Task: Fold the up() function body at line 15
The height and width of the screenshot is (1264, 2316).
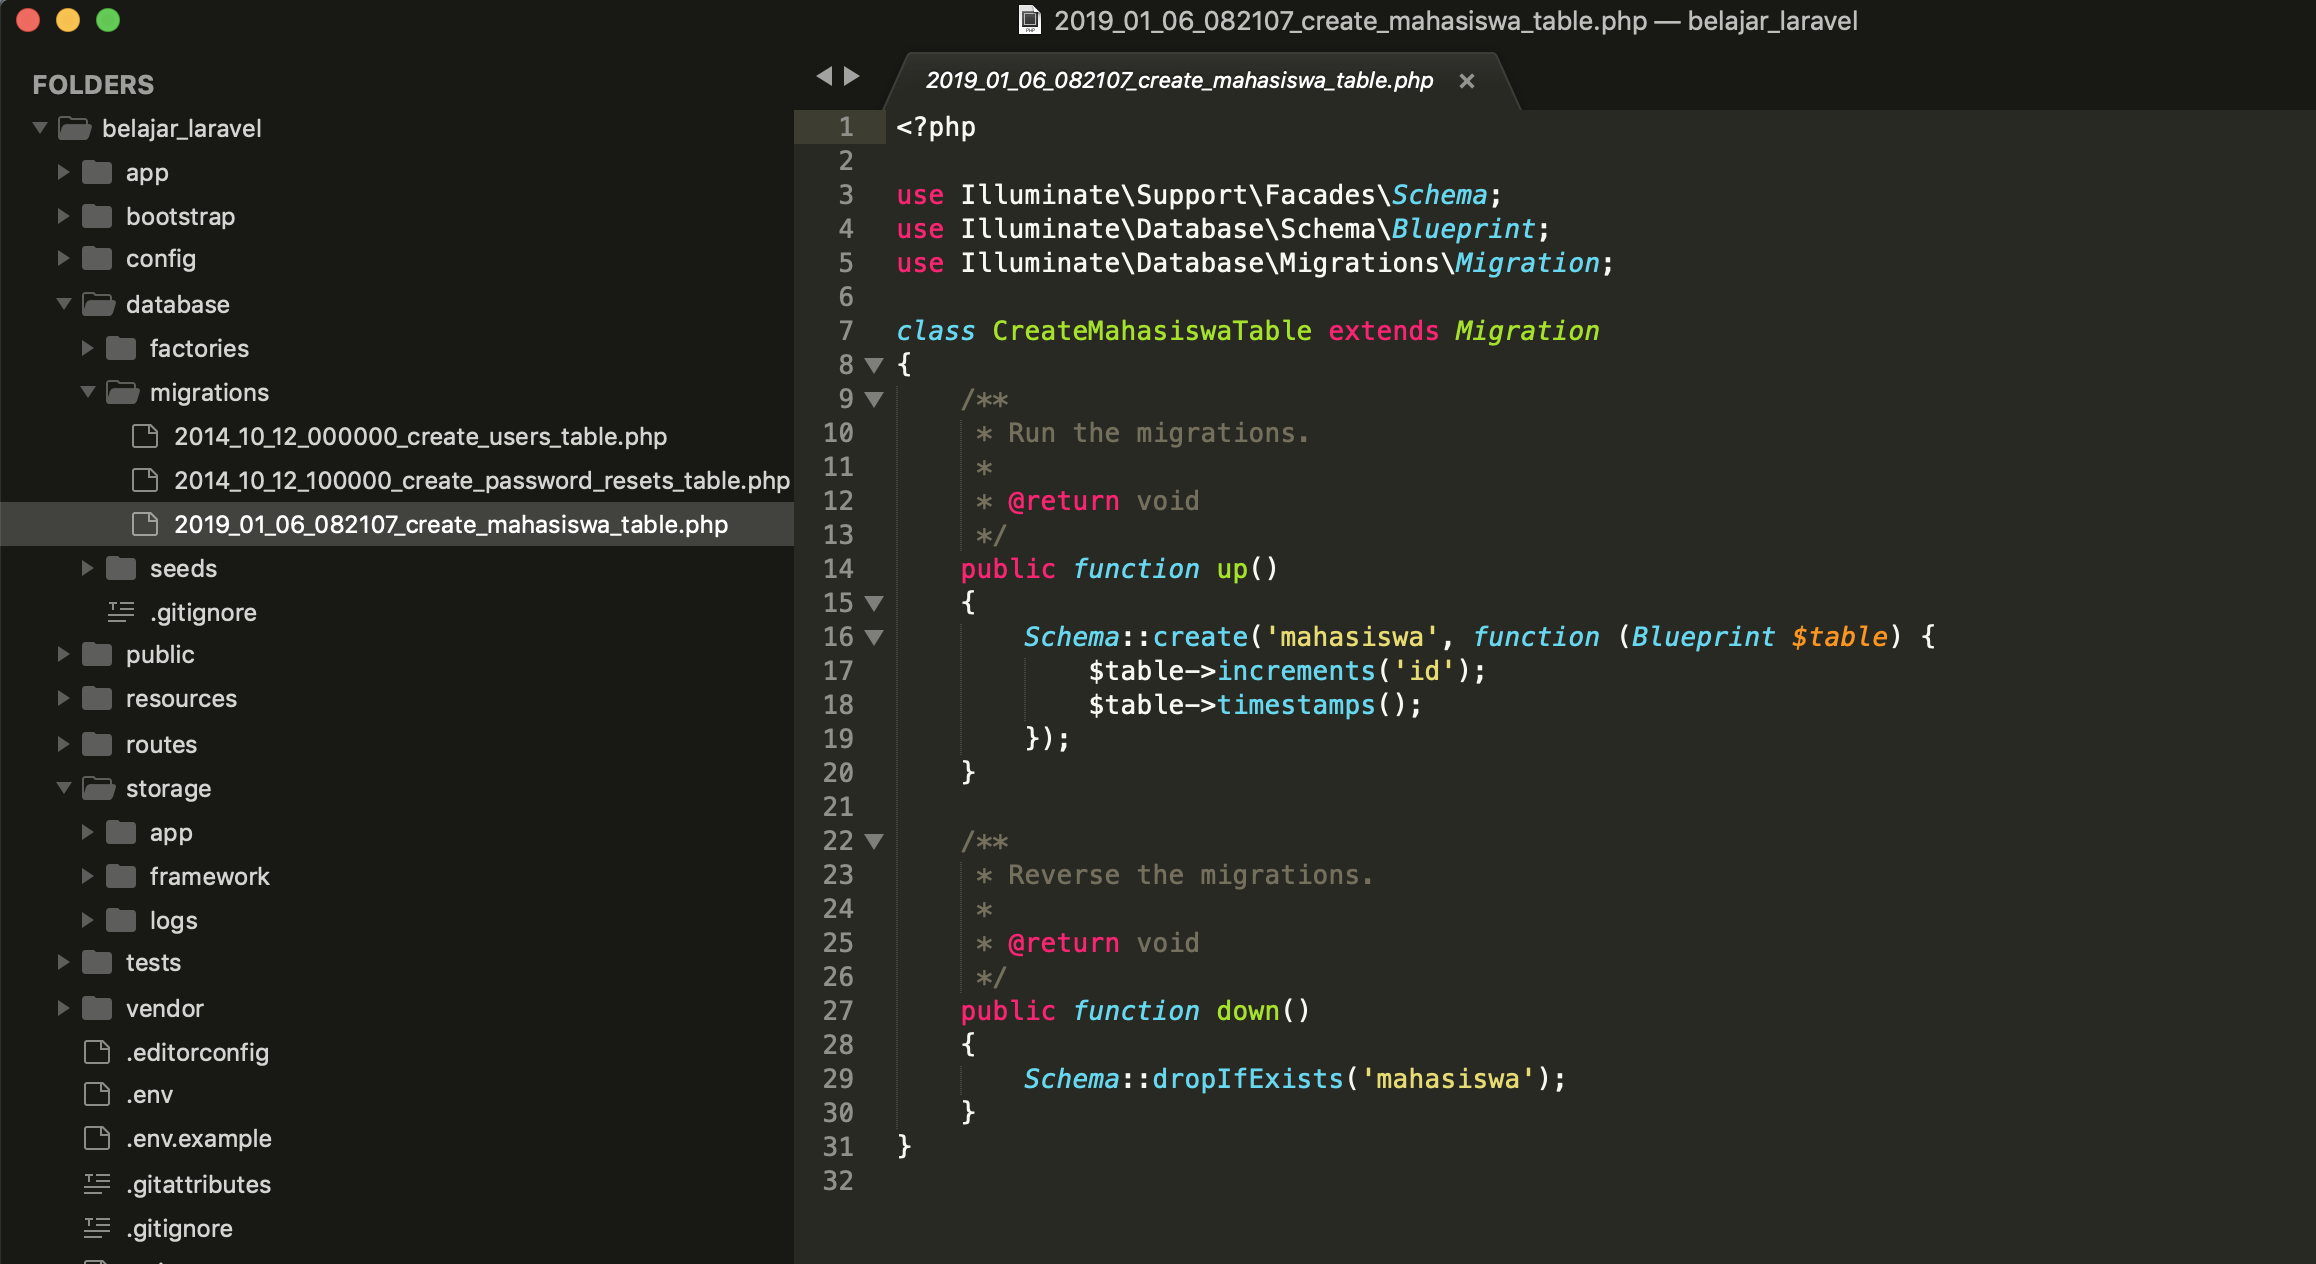Action: click(x=874, y=603)
